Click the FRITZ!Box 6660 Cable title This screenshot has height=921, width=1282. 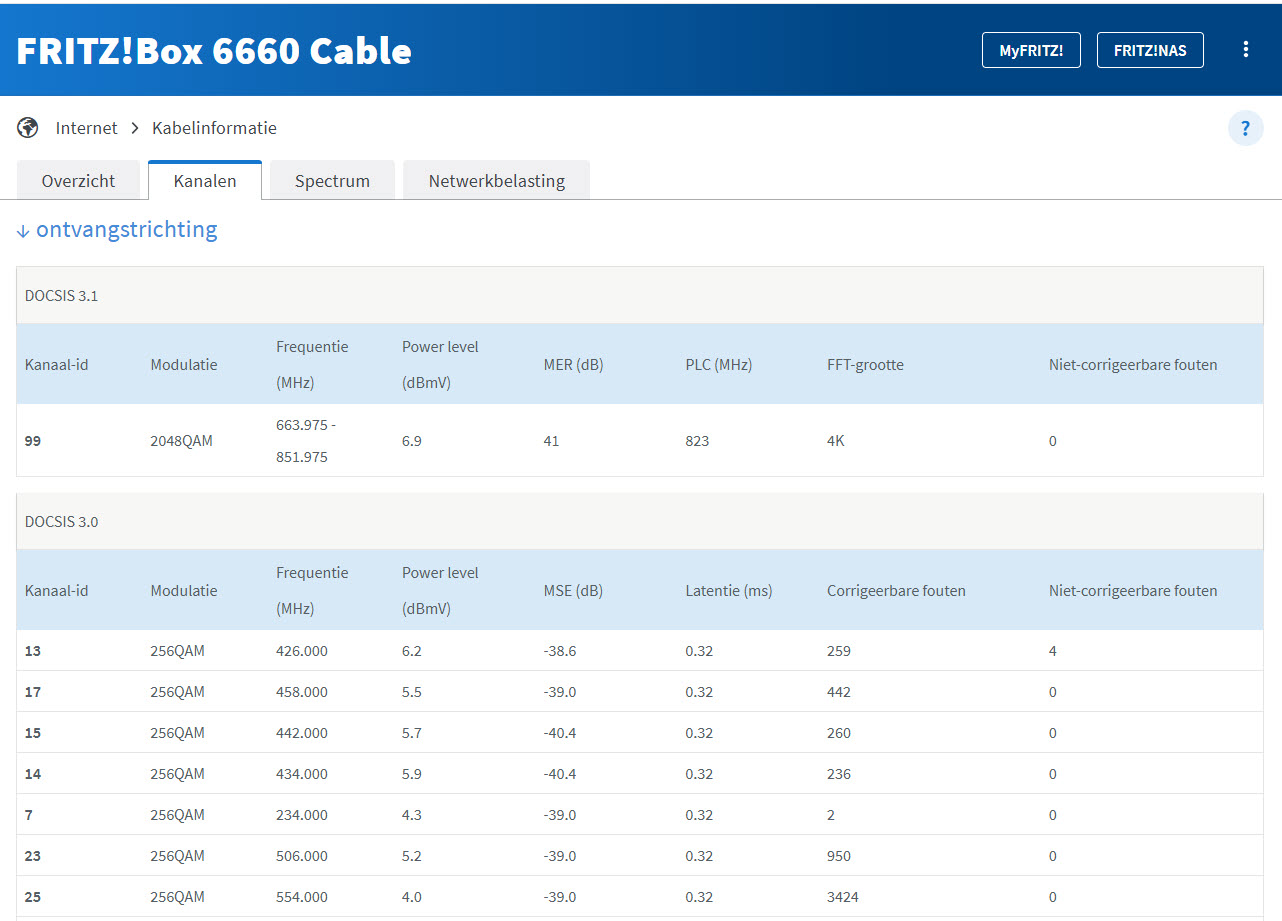pyautogui.click(x=214, y=50)
